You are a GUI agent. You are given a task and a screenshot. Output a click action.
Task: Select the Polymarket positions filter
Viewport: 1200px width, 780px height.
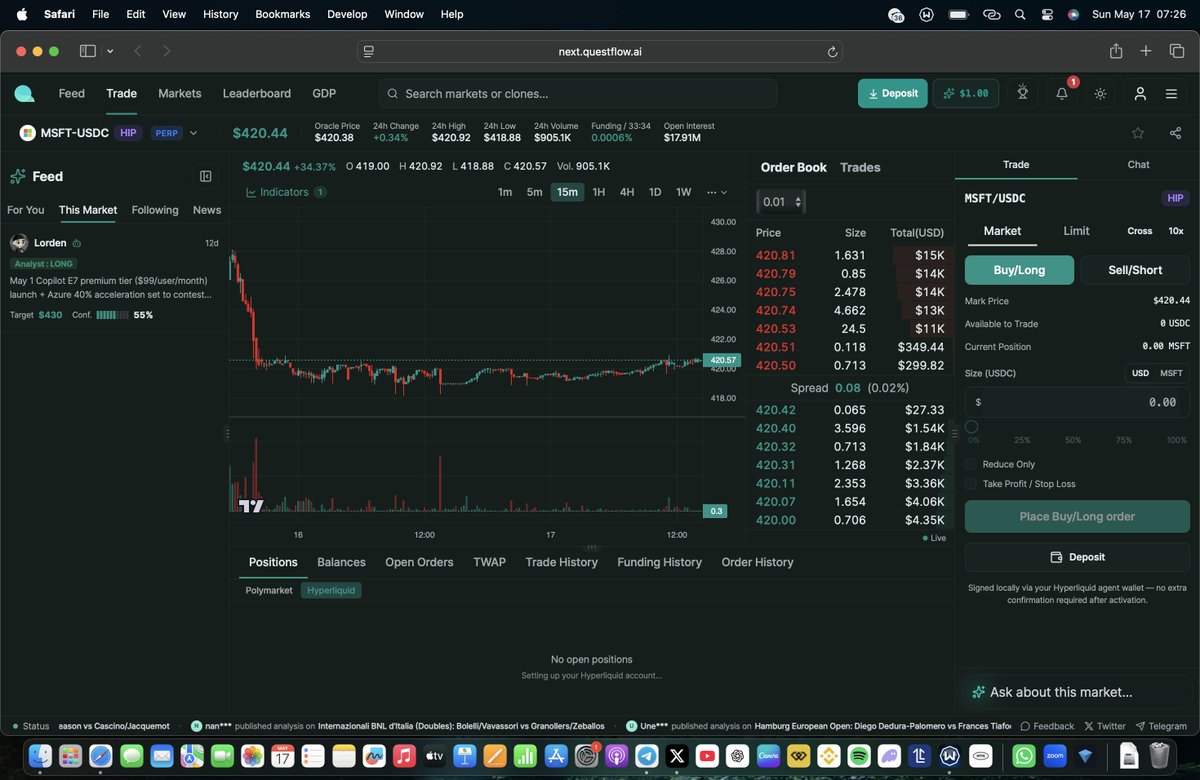pyautogui.click(x=269, y=590)
